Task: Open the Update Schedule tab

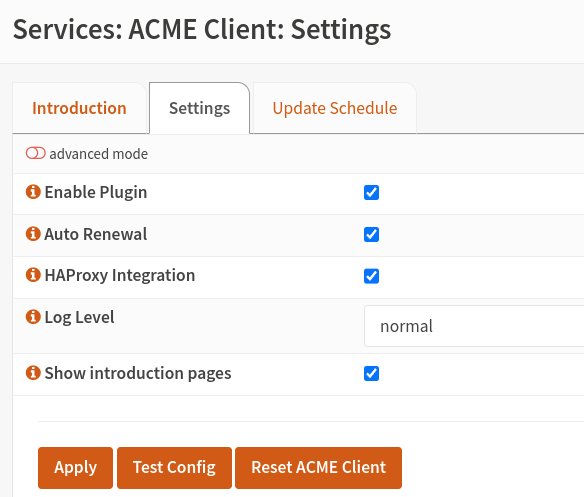Action: [x=335, y=108]
